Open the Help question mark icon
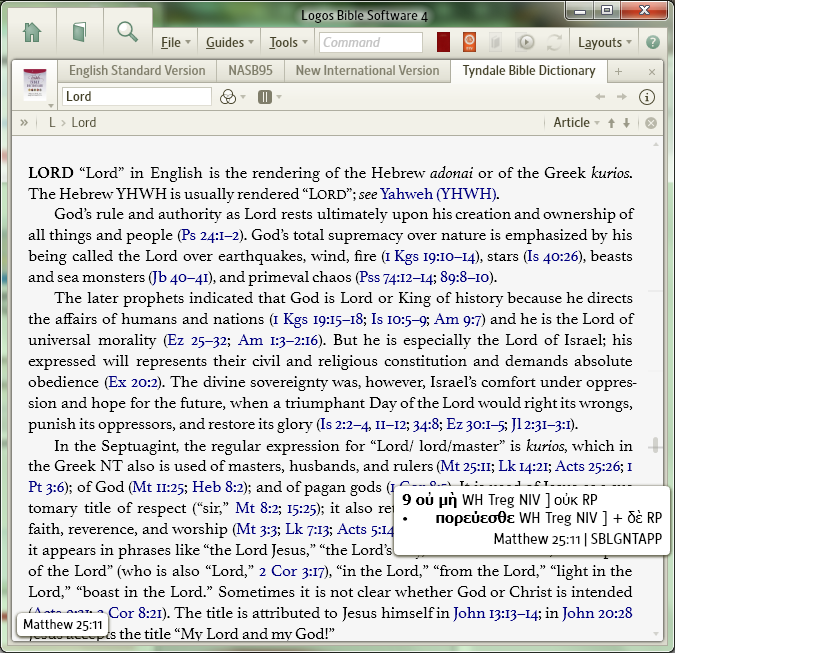 pos(652,42)
